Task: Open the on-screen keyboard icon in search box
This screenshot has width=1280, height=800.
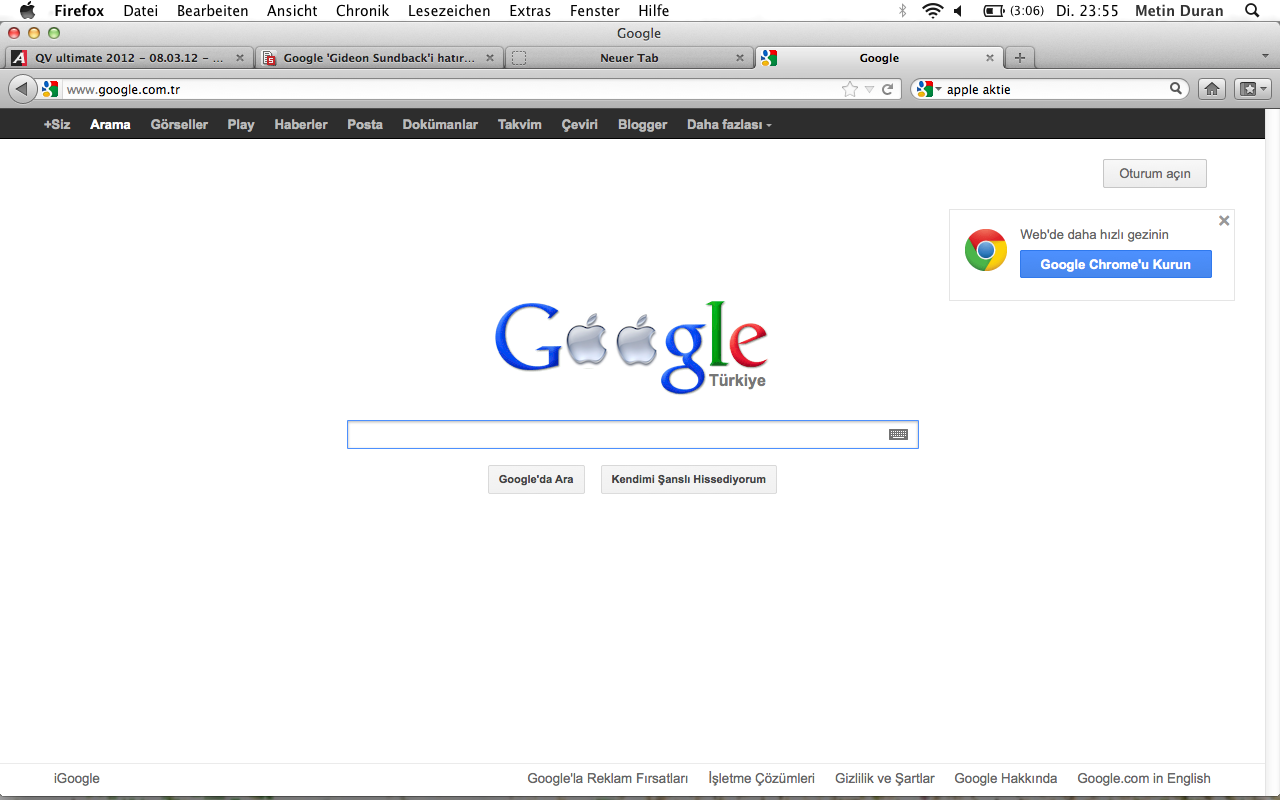Action: [898, 435]
